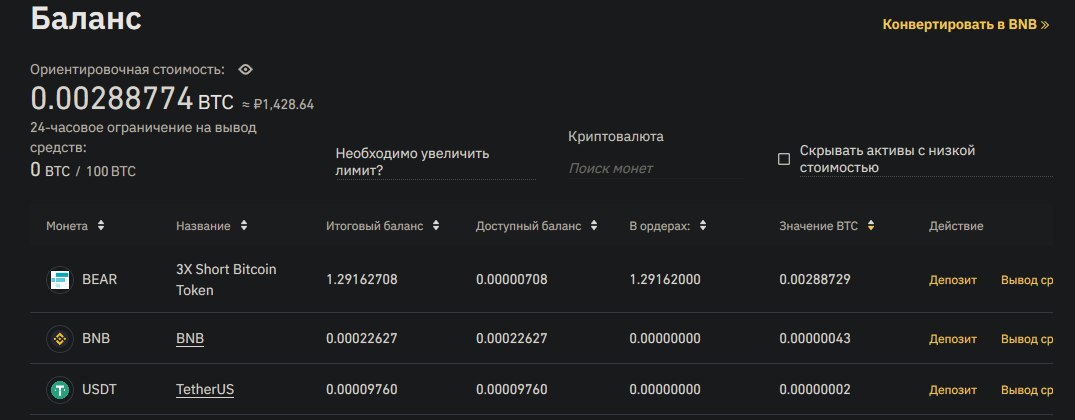Check the hide low-value assets checkbox
Image resolution: width=1075 pixels, height=420 pixels.
pos(784,159)
